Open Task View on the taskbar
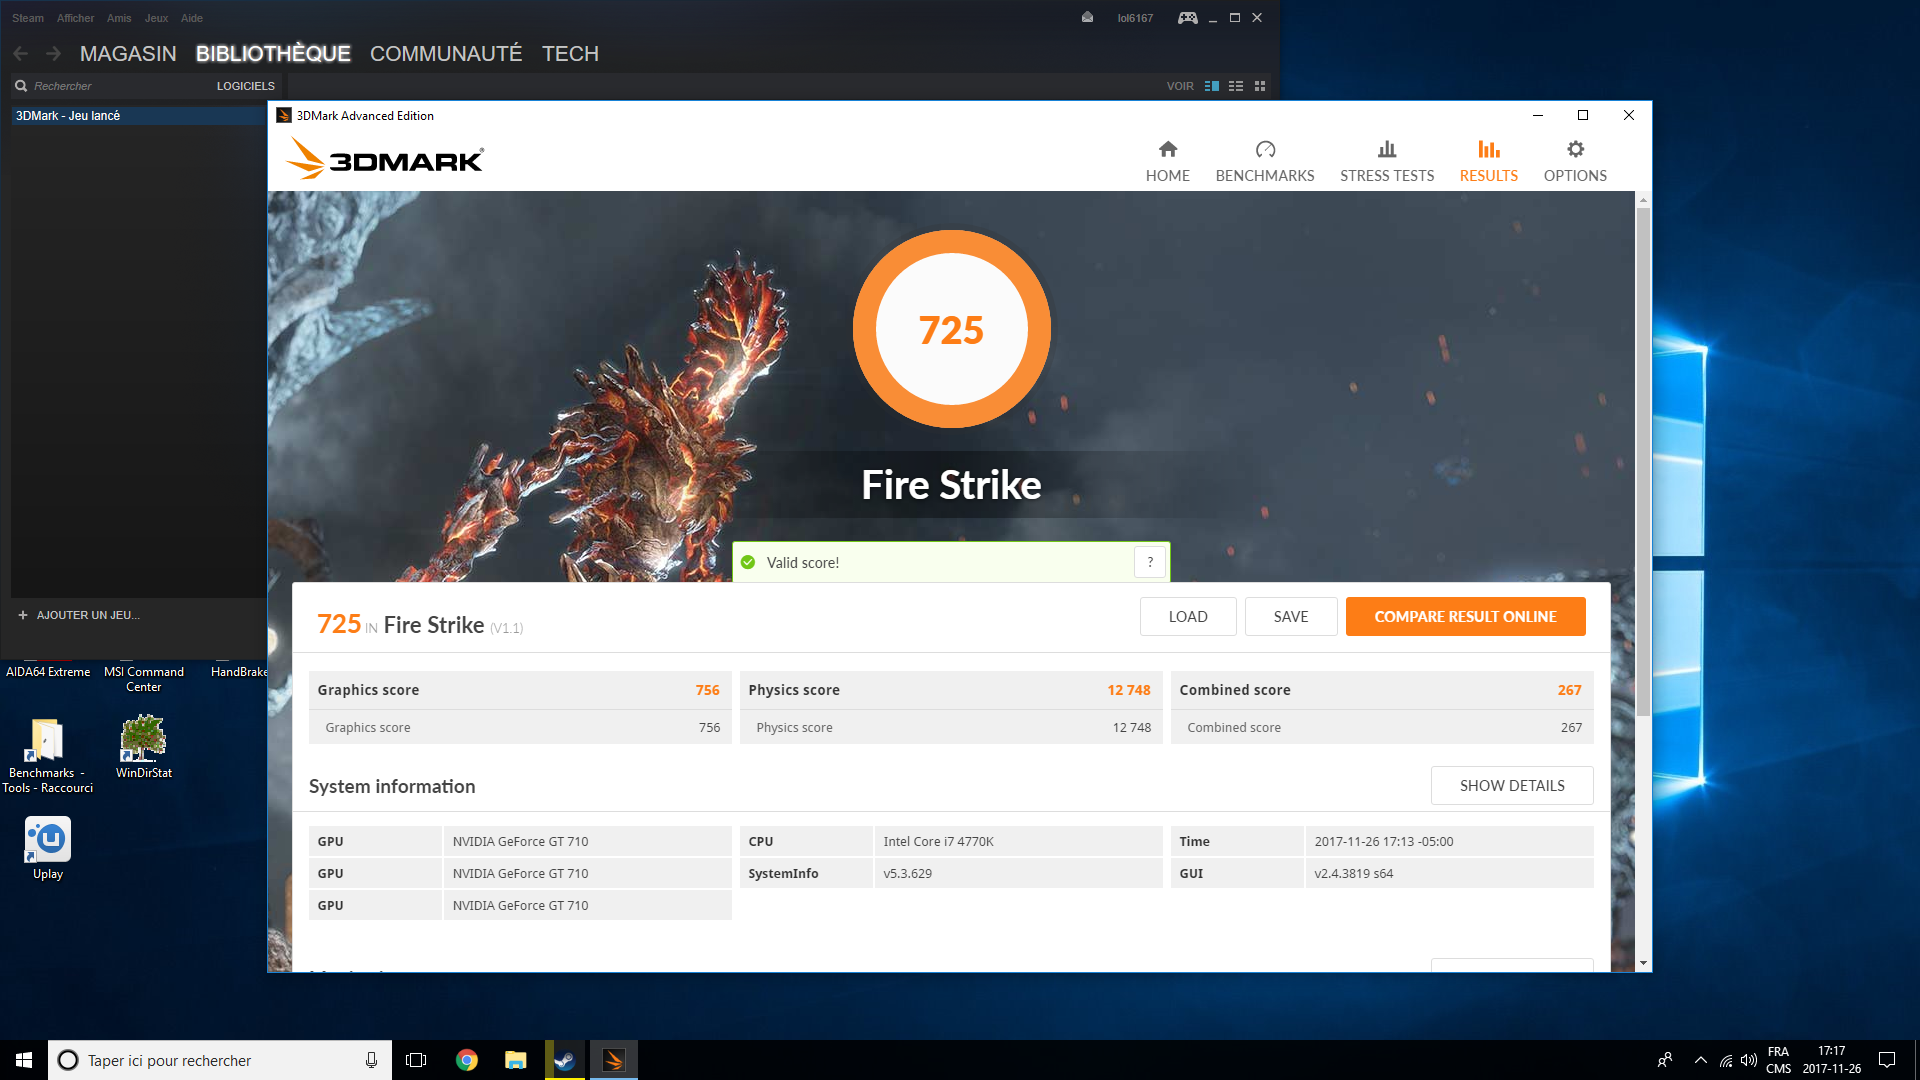The width and height of the screenshot is (1920, 1080). point(416,1060)
